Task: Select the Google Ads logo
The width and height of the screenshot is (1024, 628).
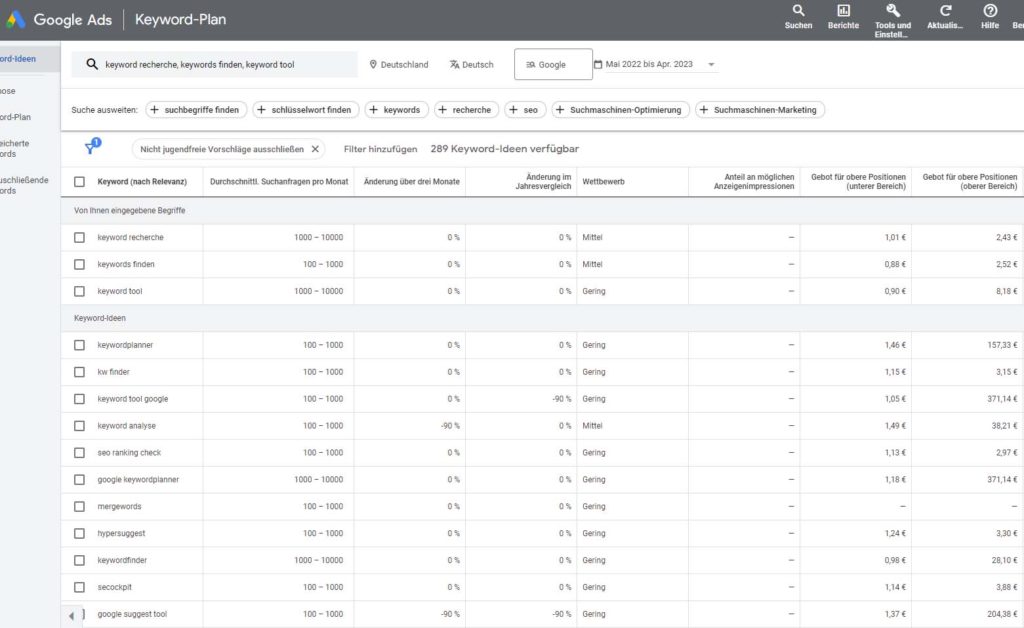Action: [16, 18]
